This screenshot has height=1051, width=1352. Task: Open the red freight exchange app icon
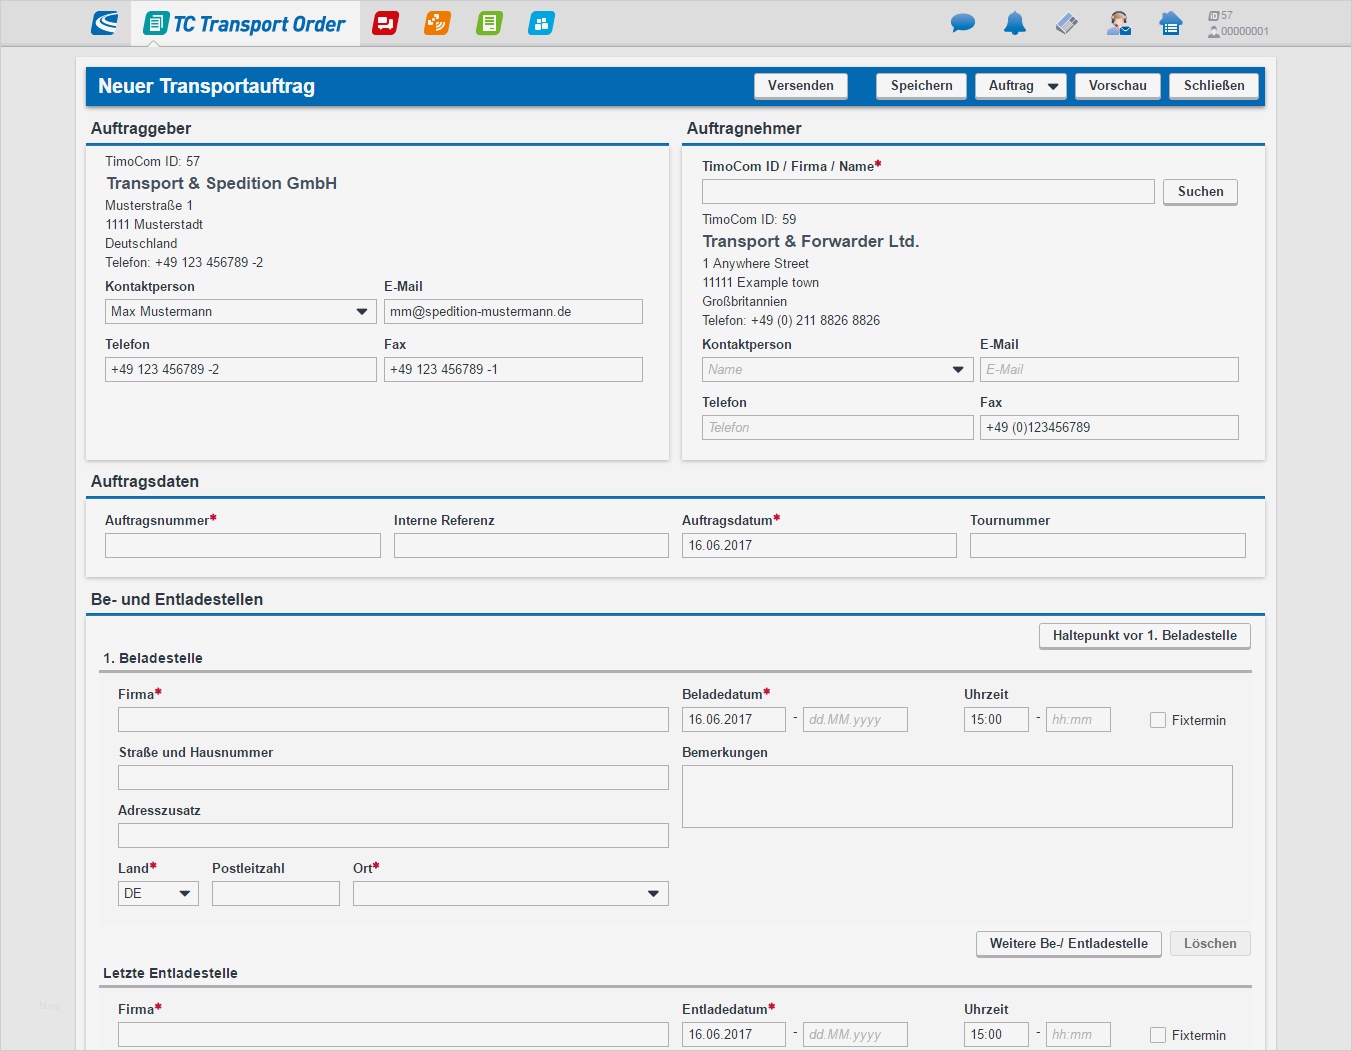tap(385, 23)
